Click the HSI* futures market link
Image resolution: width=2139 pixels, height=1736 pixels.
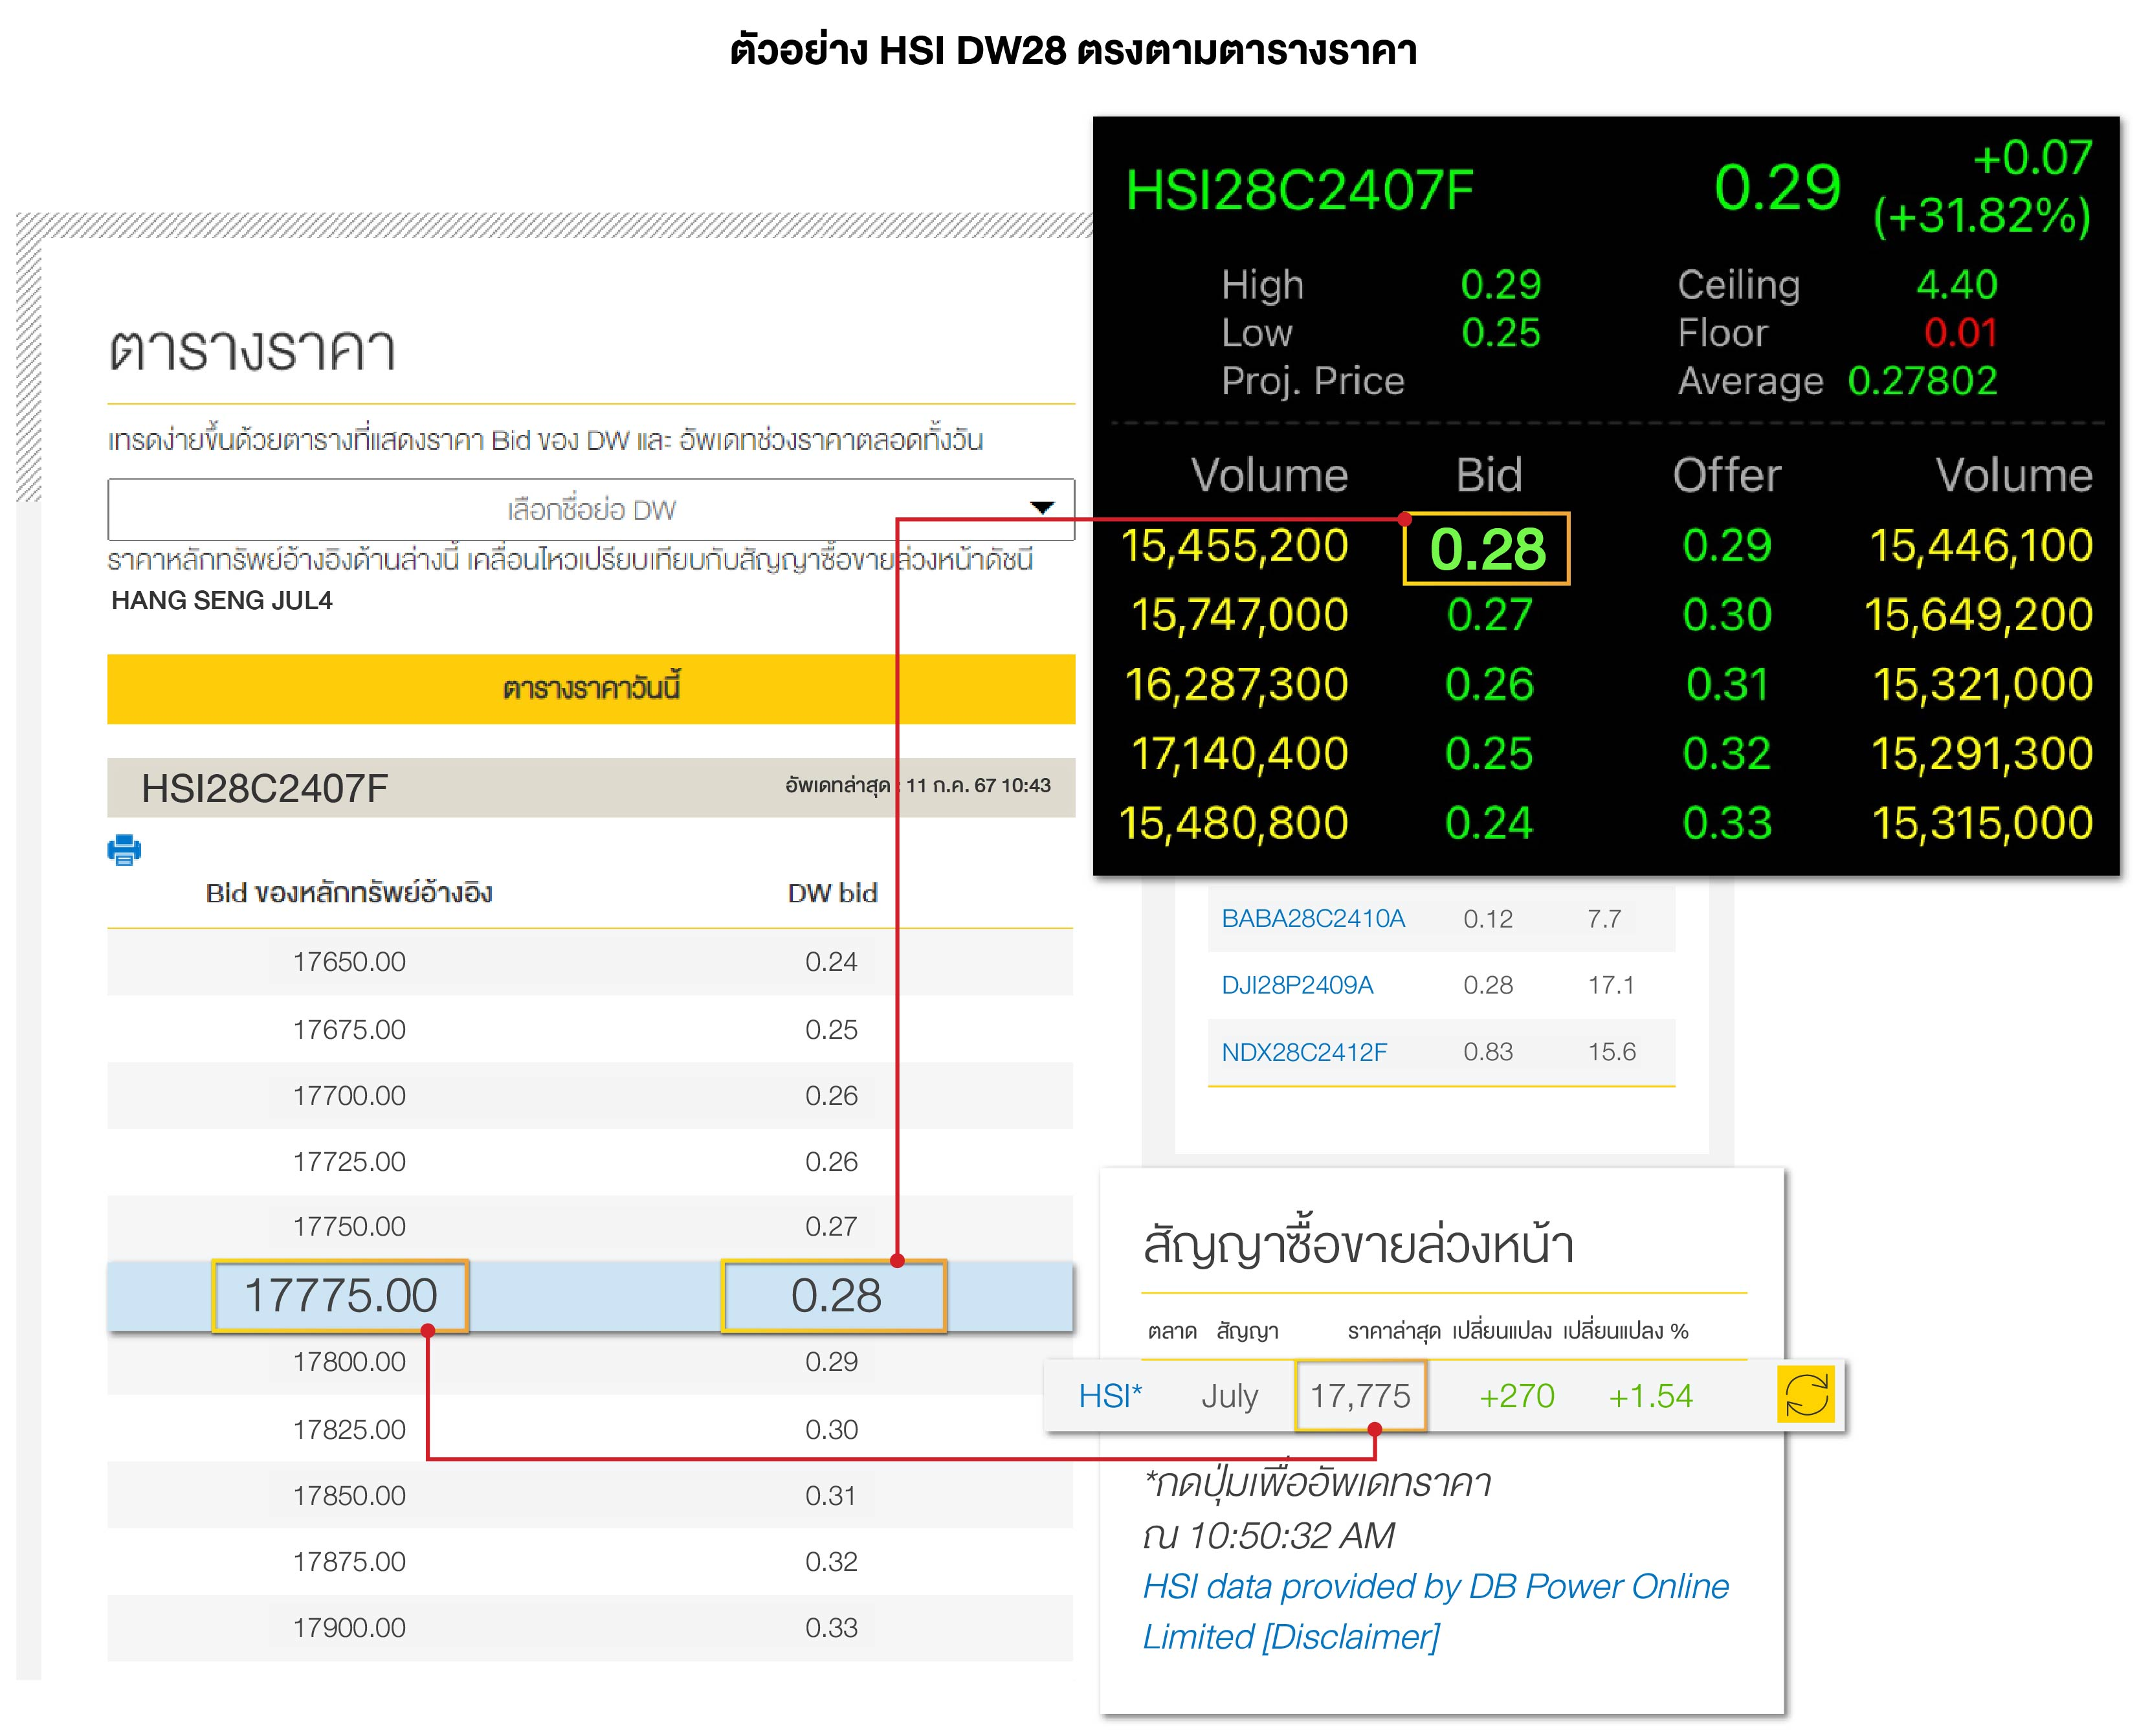point(1110,1395)
